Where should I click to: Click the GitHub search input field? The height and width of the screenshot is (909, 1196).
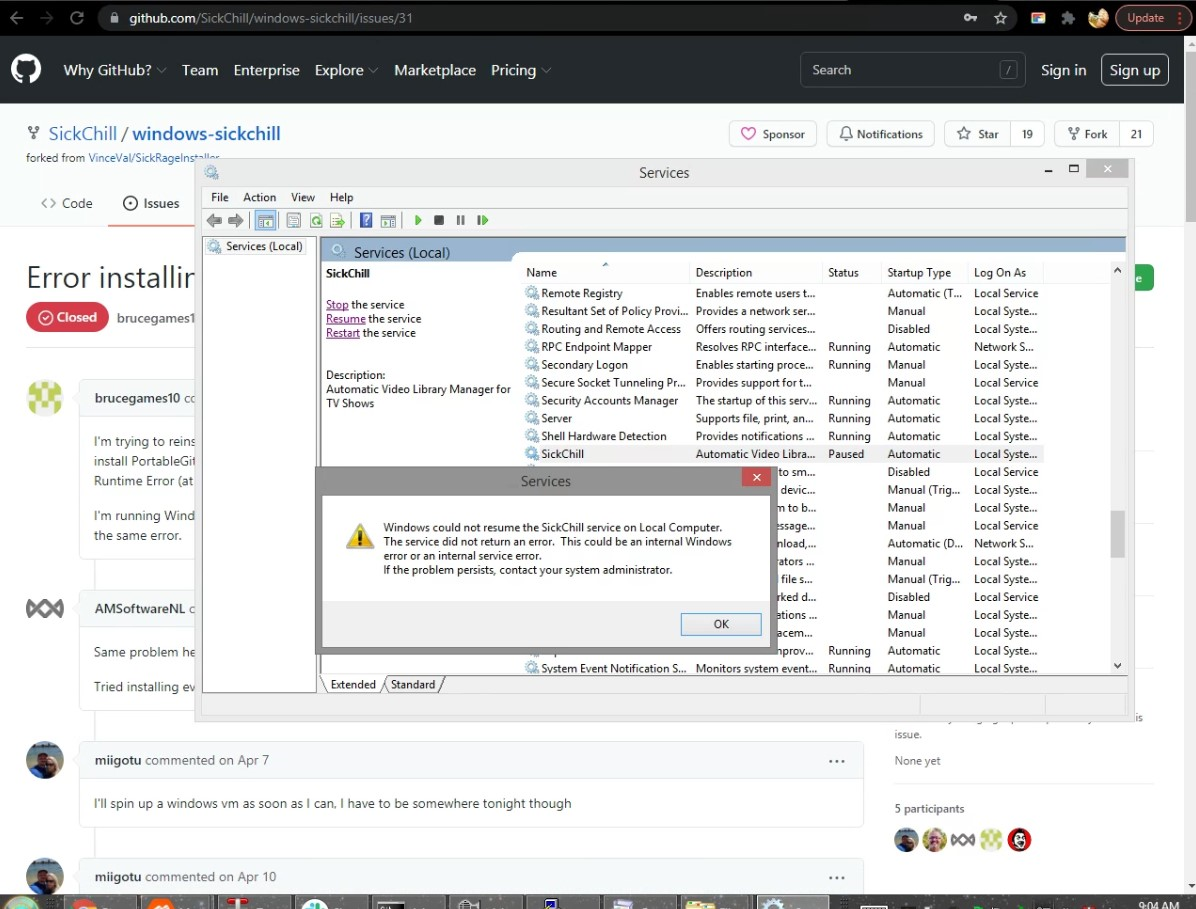click(x=910, y=69)
